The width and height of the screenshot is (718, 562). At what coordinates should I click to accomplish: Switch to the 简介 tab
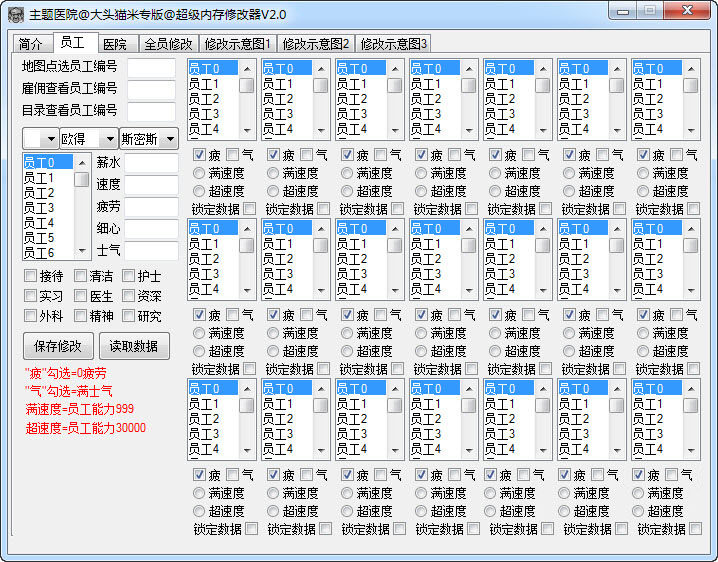31,44
